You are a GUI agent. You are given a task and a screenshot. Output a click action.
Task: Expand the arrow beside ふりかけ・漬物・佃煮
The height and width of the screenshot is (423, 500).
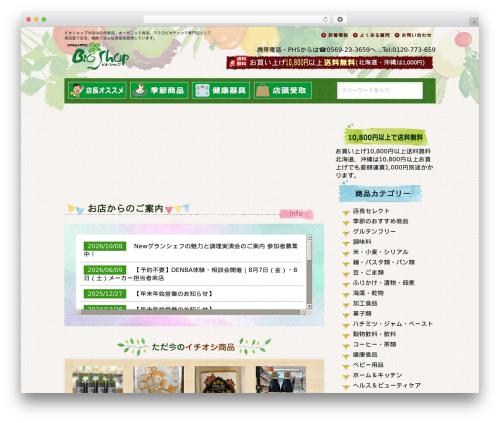(346, 285)
